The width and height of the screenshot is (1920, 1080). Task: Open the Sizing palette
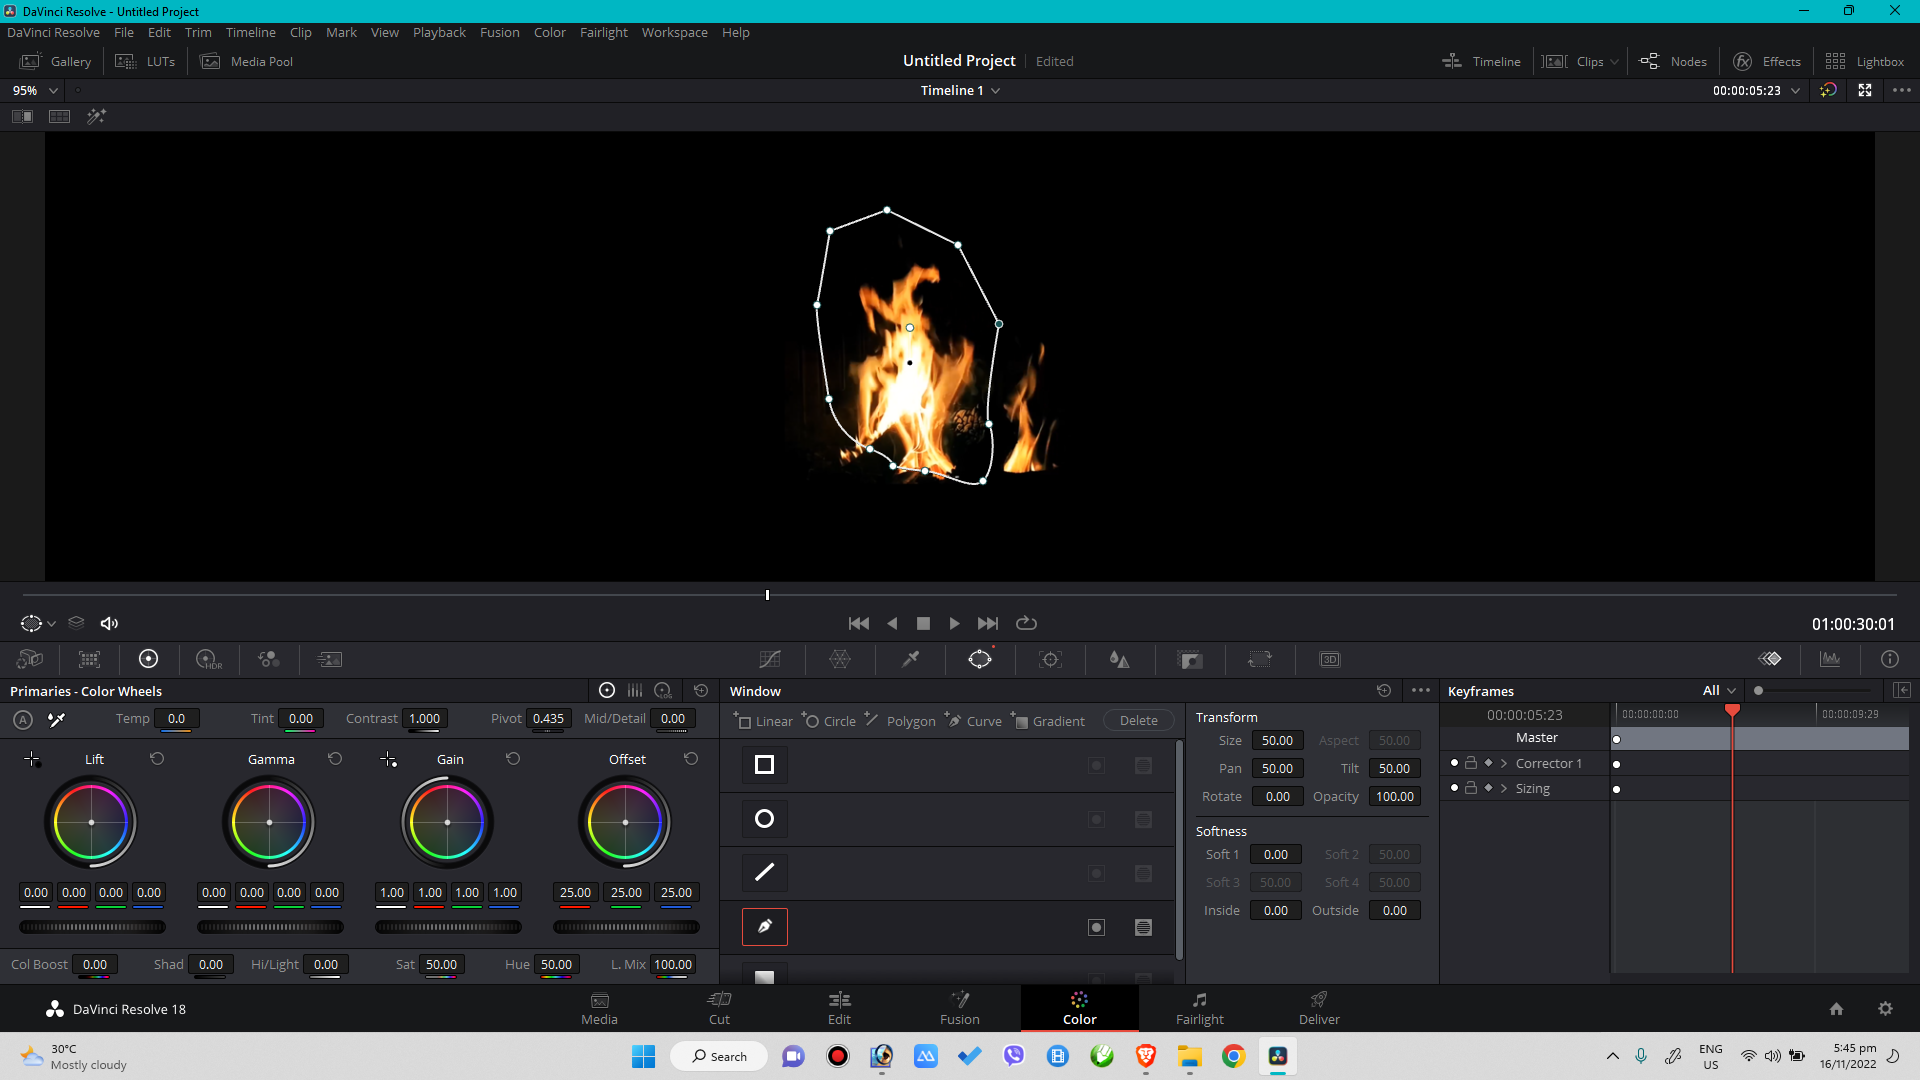1260,659
